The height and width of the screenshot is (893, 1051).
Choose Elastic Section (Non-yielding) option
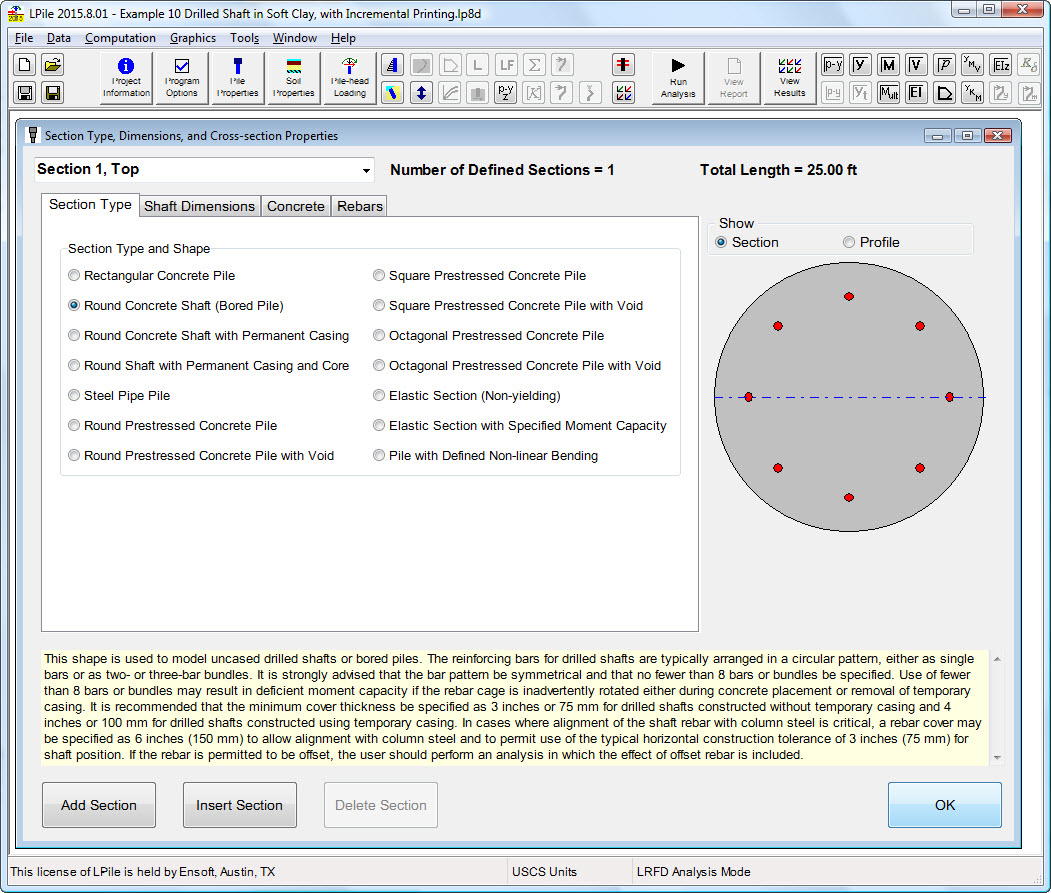379,396
